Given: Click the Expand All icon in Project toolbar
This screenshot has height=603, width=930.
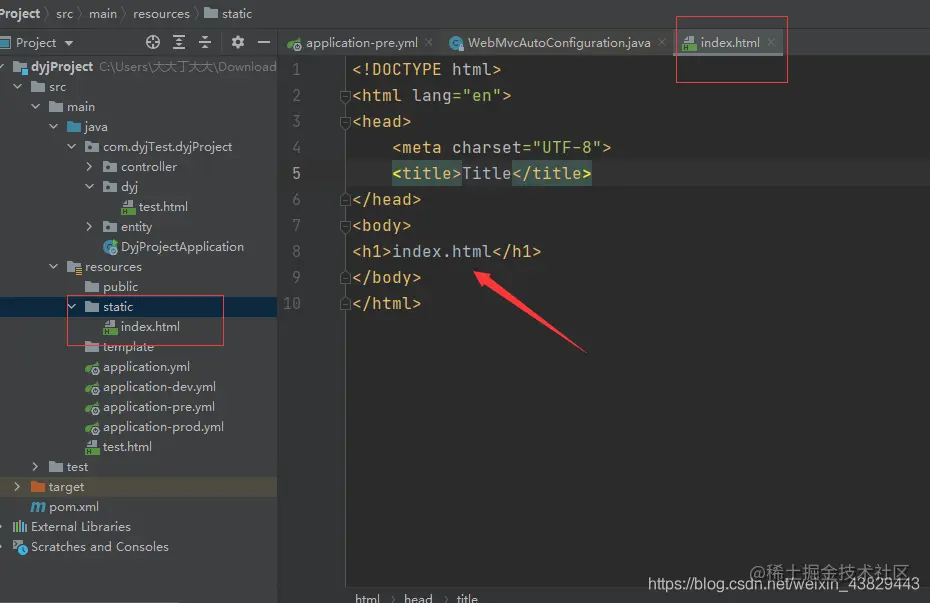Looking at the screenshot, I should coord(179,42).
